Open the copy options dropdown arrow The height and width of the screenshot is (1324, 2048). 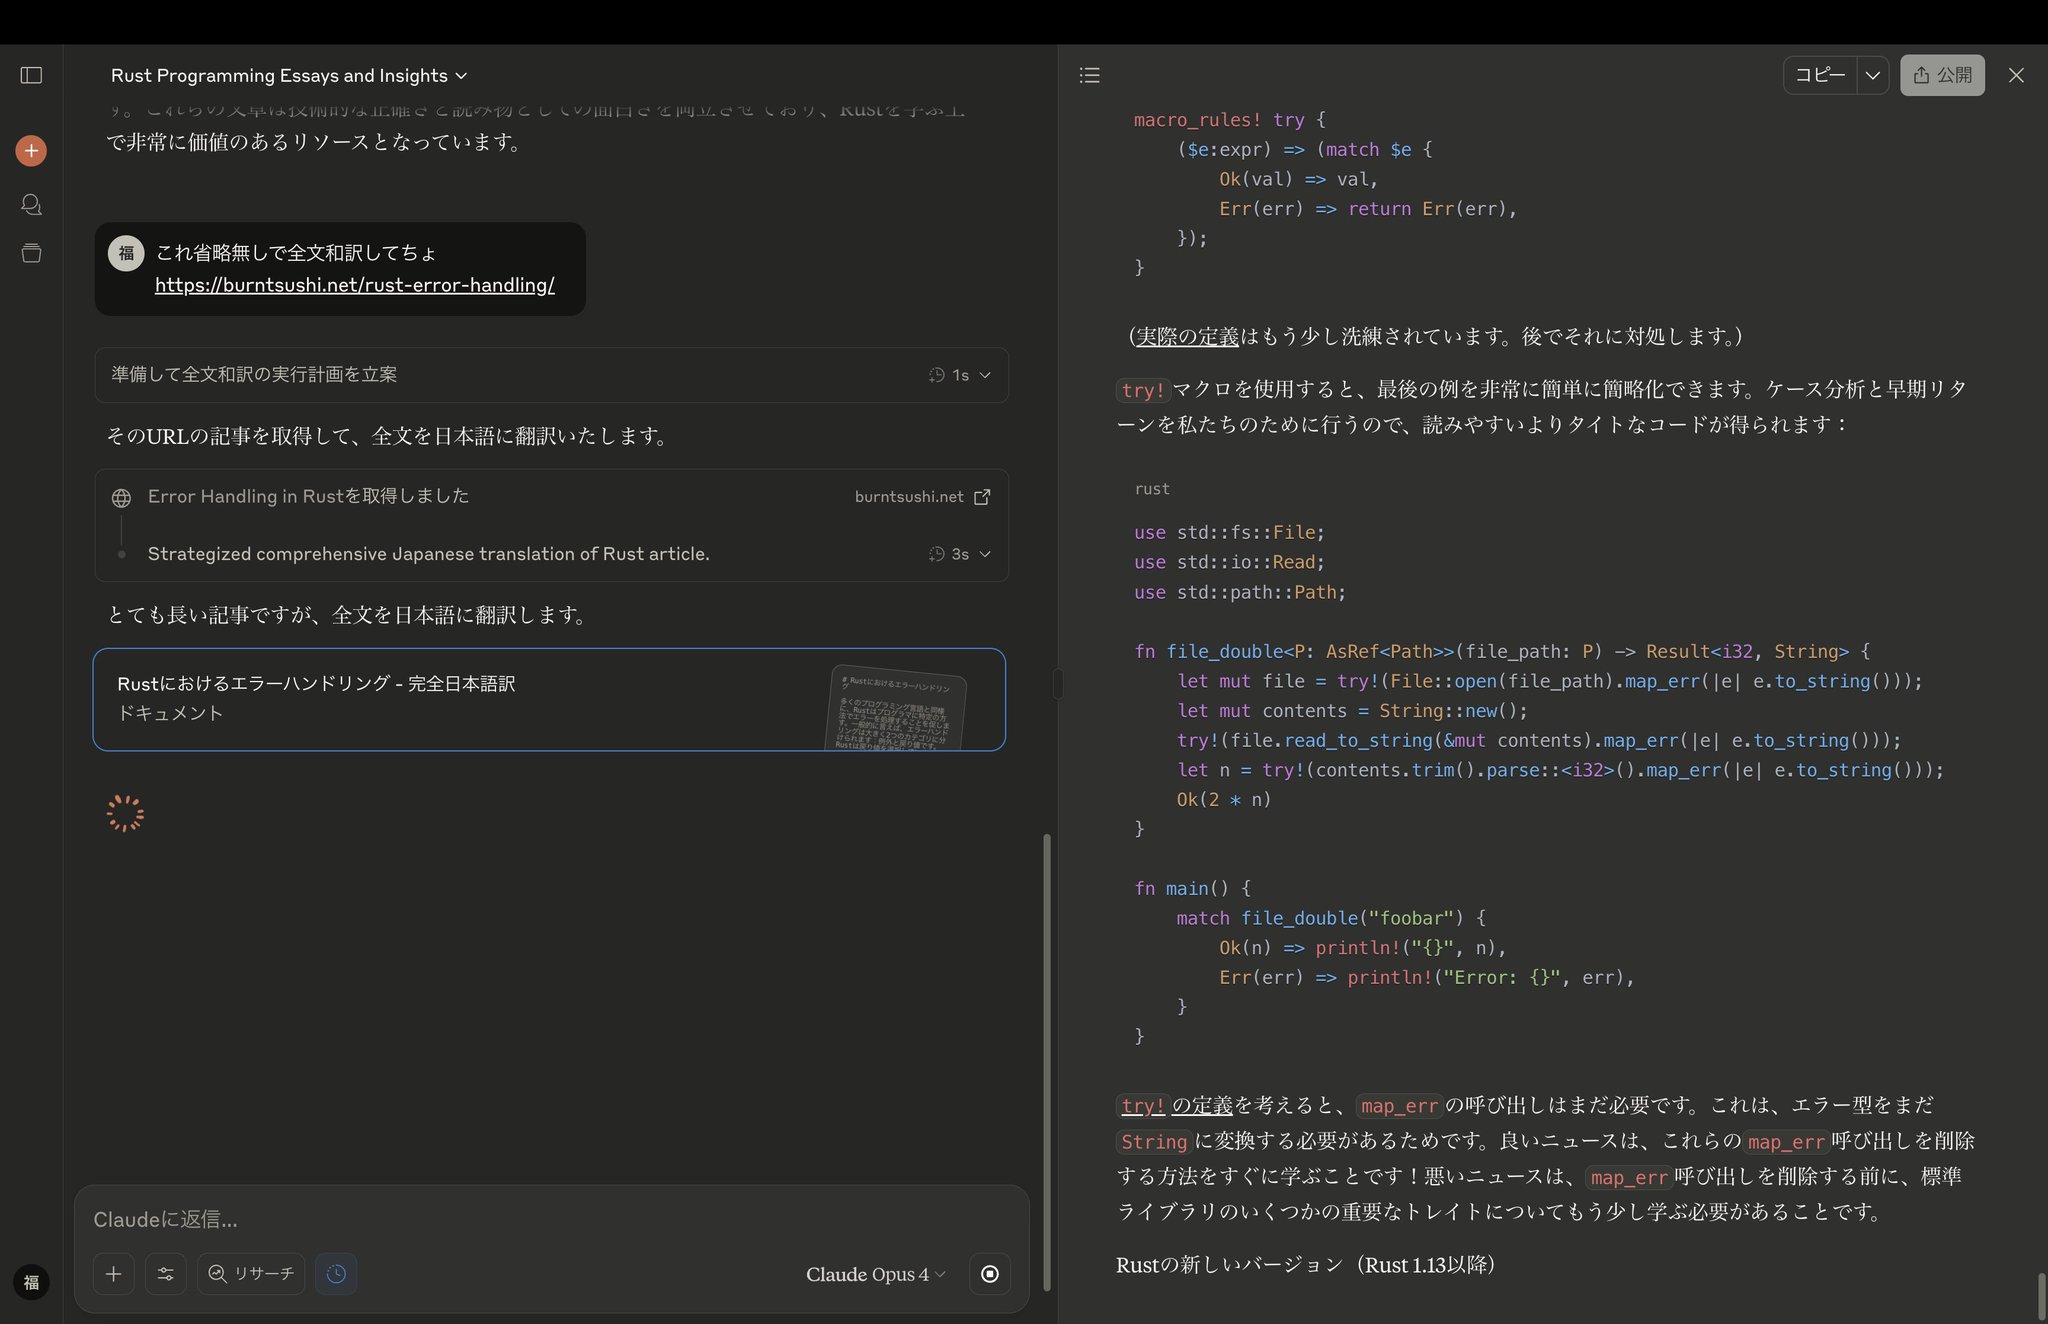pos(1873,75)
